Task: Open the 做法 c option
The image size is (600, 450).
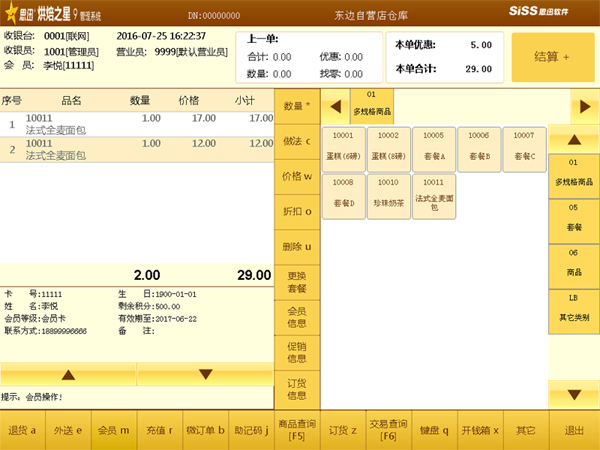Action: point(297,141)
